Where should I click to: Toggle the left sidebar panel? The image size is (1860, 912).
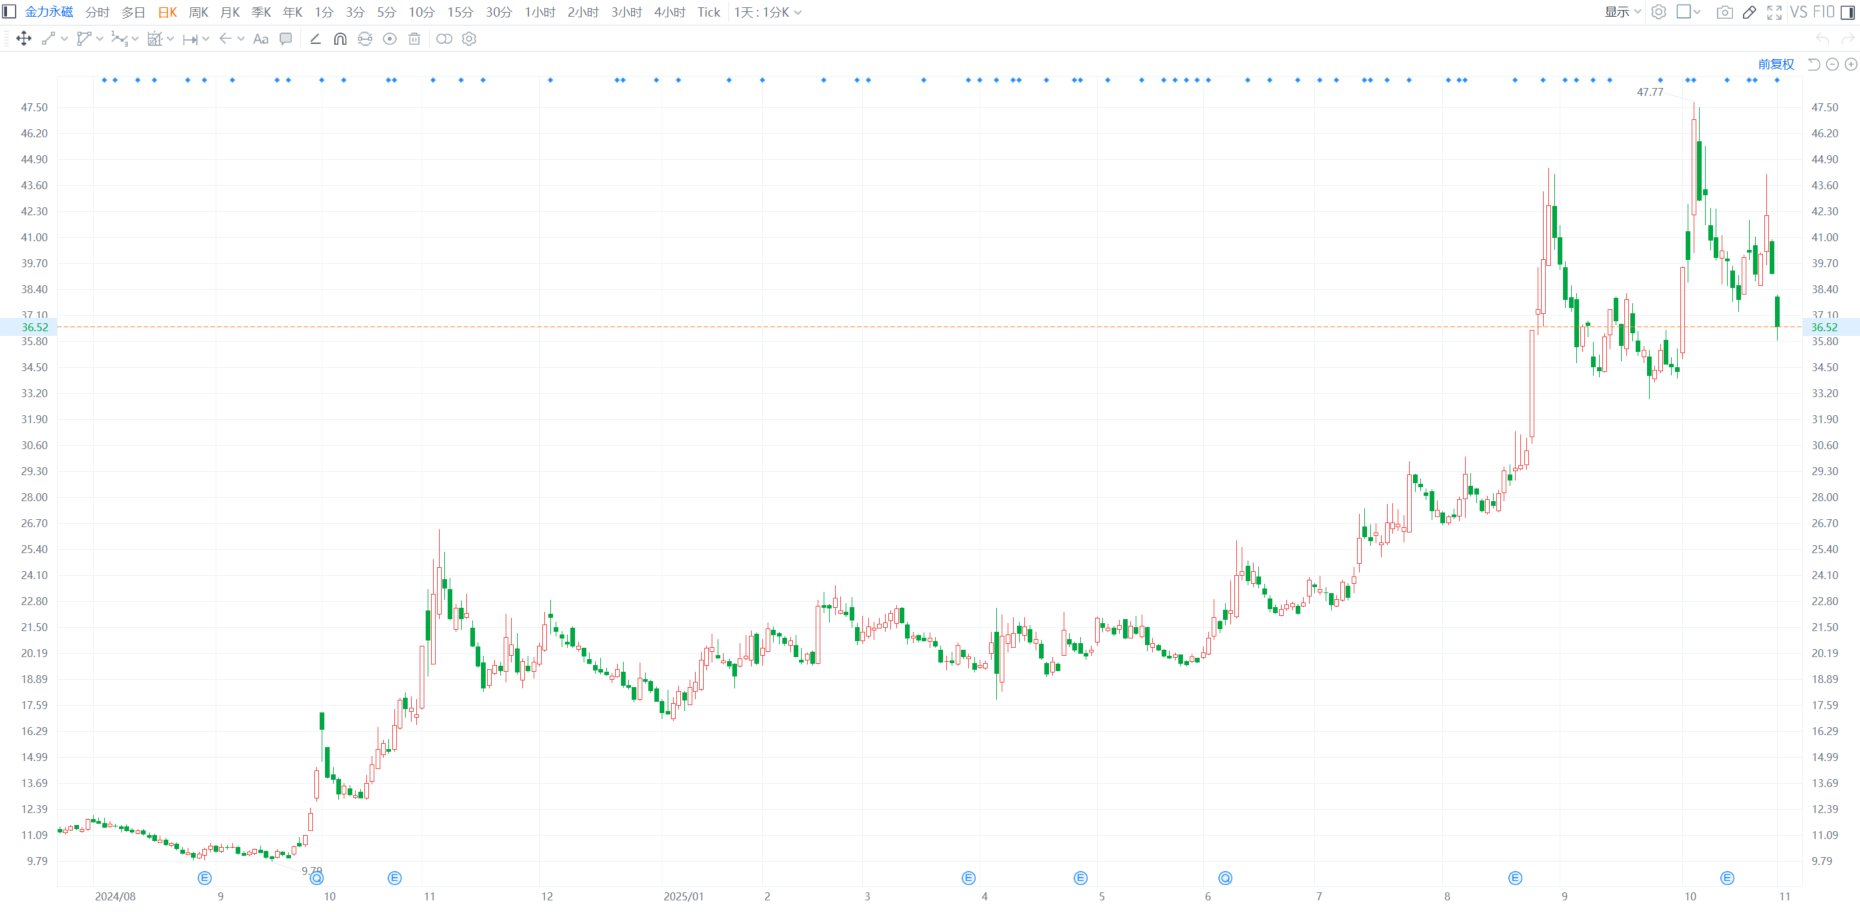9,12
